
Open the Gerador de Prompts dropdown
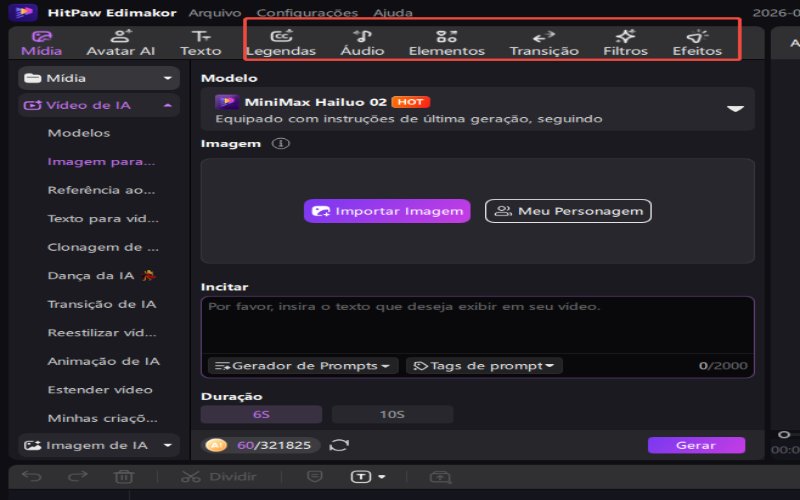pyautogui.click(x=303, y=366)
